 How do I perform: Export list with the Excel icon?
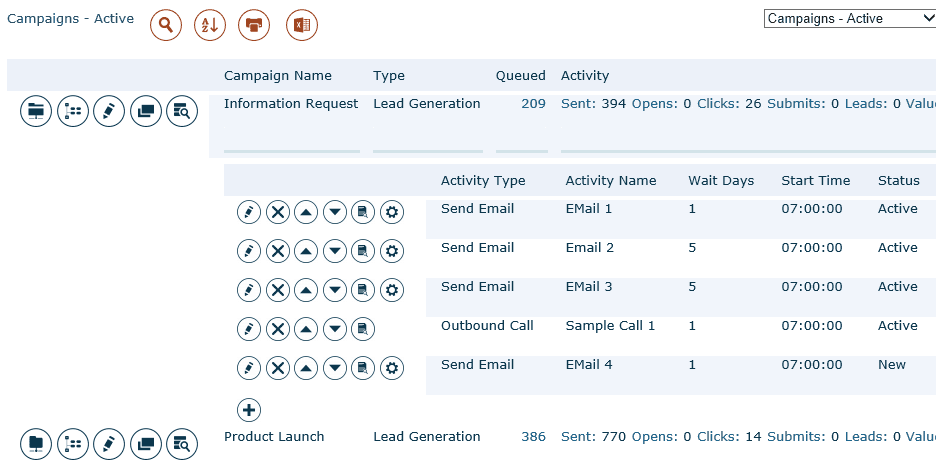point(302,25)
